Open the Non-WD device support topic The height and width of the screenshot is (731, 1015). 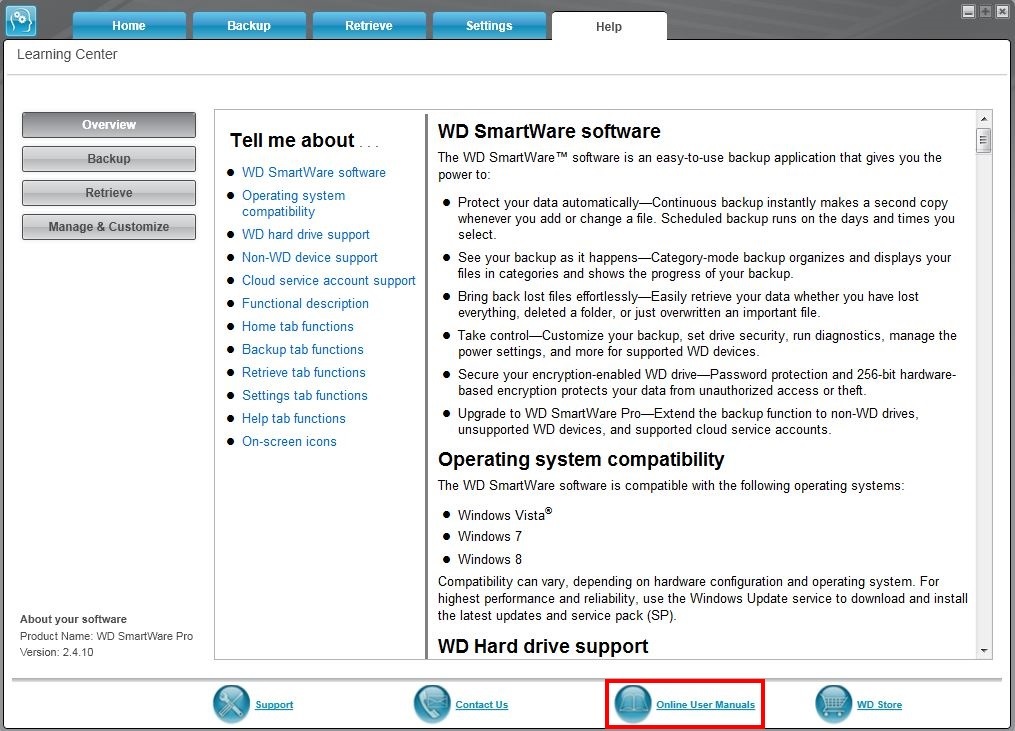tap(309, 257)
